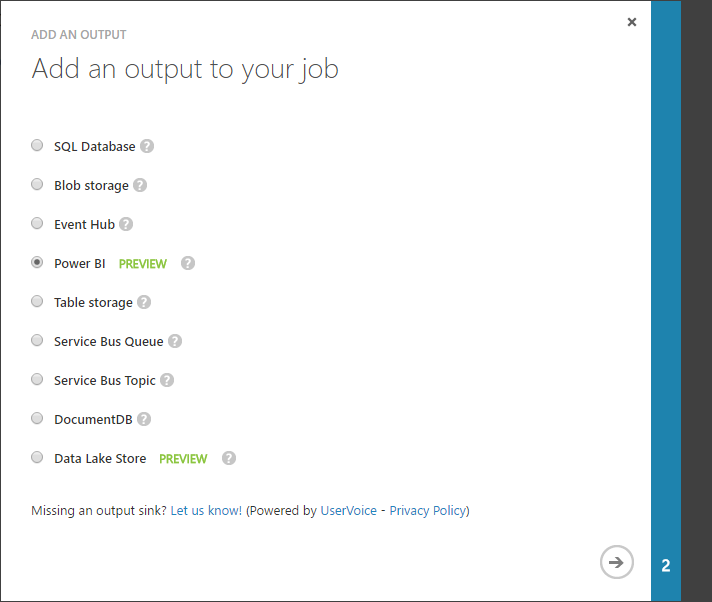Click the next arrow button
The height and width of the screenshot is (602, 712).
617,562
